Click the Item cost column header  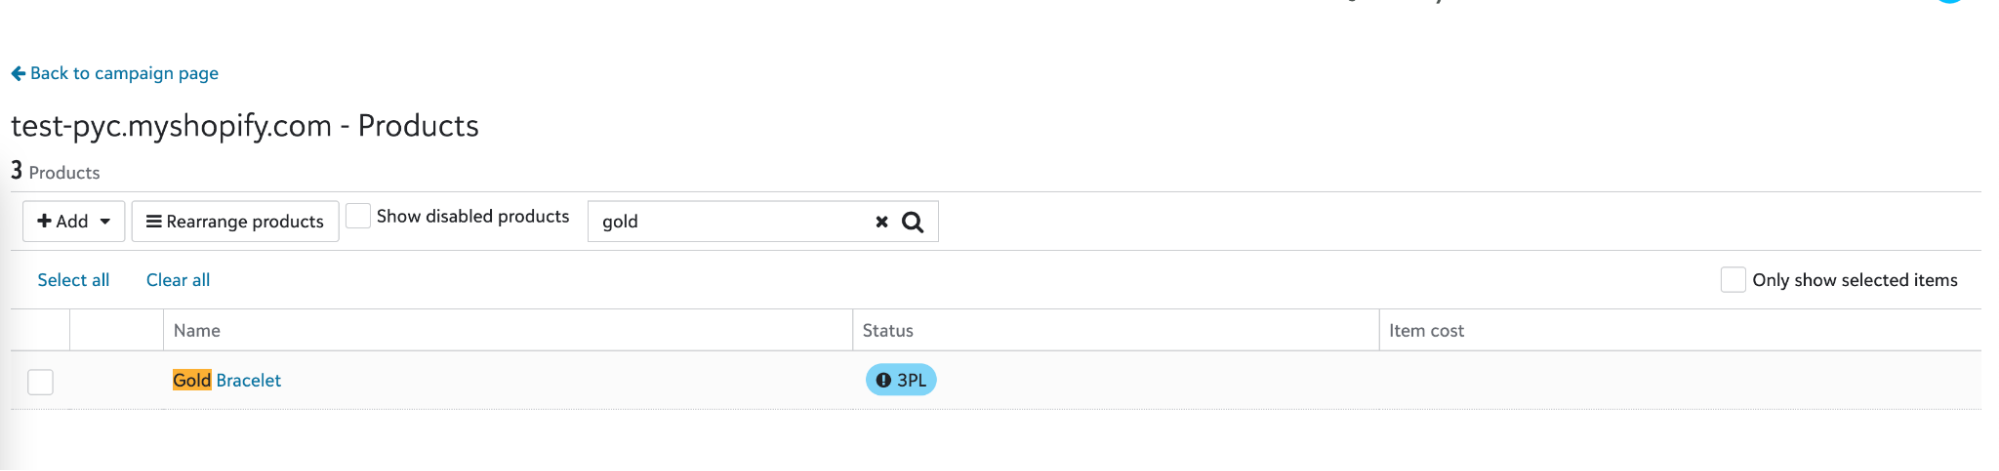1426,330
